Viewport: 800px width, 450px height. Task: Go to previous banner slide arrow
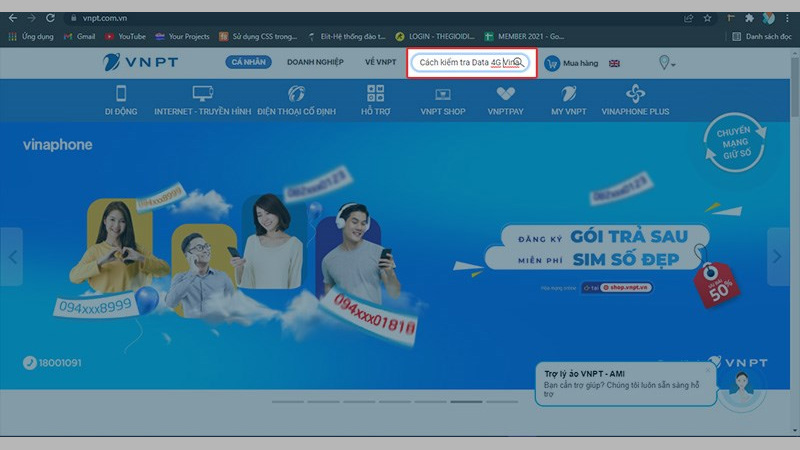click(13, 256)
